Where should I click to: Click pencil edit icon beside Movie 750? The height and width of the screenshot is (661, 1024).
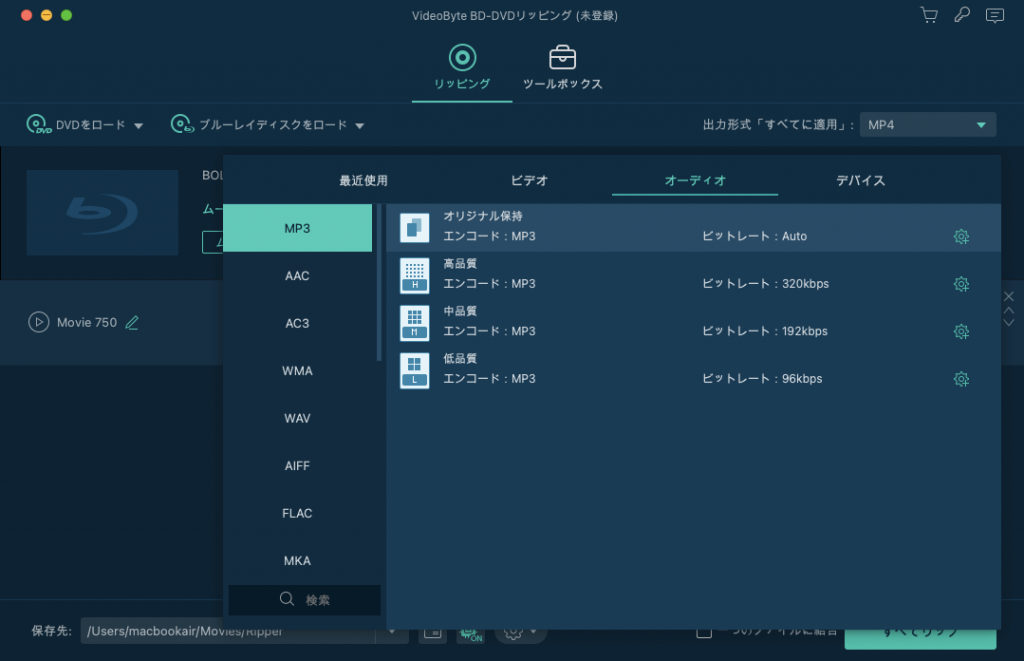coord(132,322)
